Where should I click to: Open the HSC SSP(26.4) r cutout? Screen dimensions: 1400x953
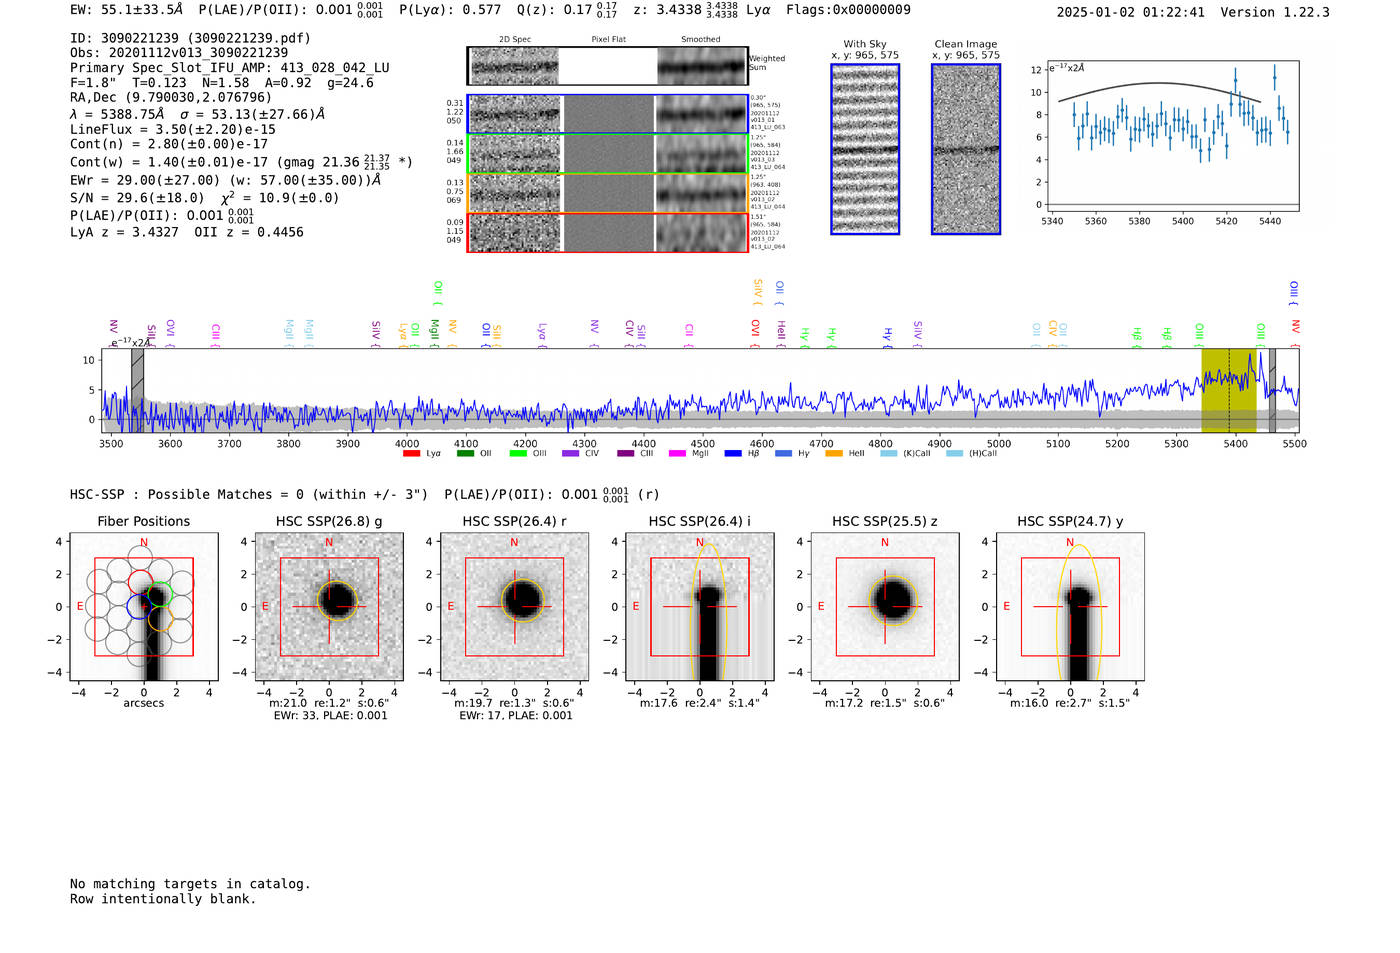click(x=514, y=607)
